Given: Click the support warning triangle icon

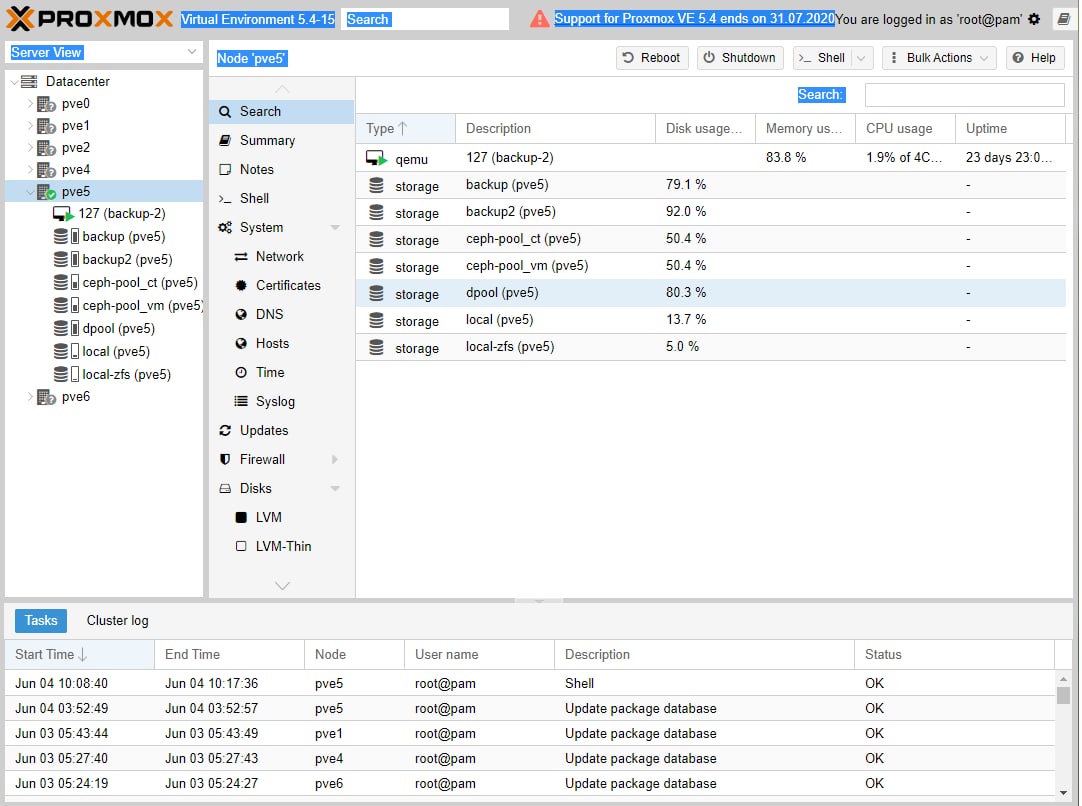Looking at the screenshot, I should click(x=540, y=19).
